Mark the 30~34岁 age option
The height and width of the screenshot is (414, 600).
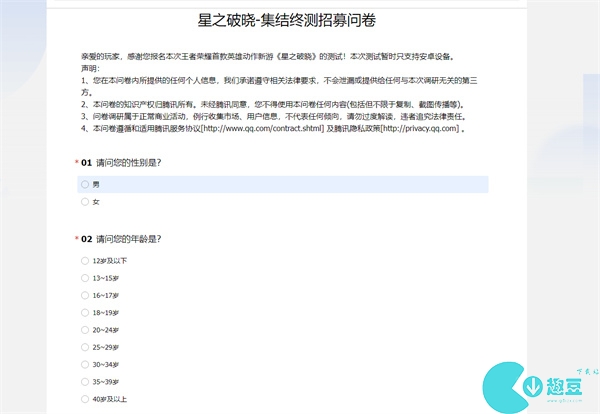(x=85, y=365)
